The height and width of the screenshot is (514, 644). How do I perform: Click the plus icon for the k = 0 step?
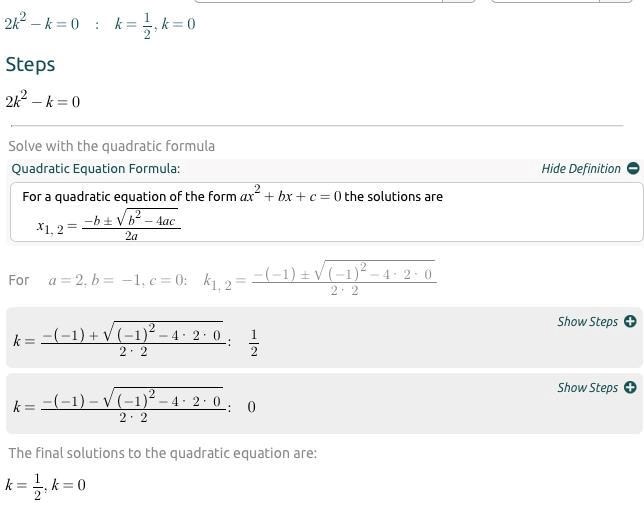pyautogui.click(x=630, y=388)
